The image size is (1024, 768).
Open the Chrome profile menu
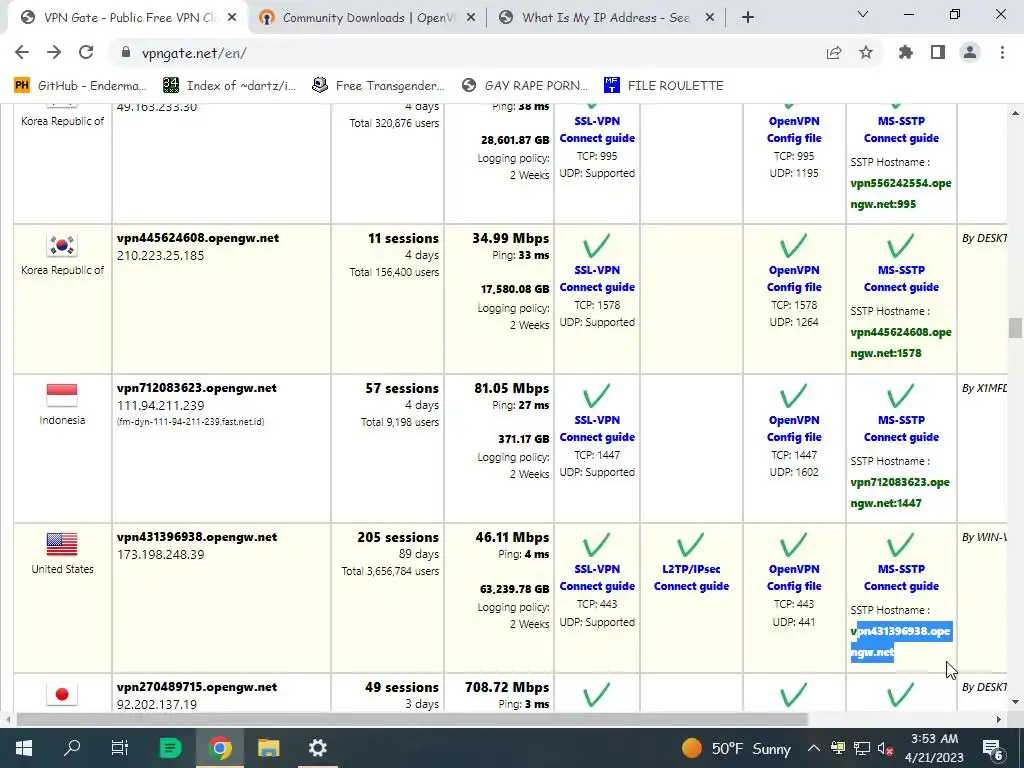click(970, 53)
